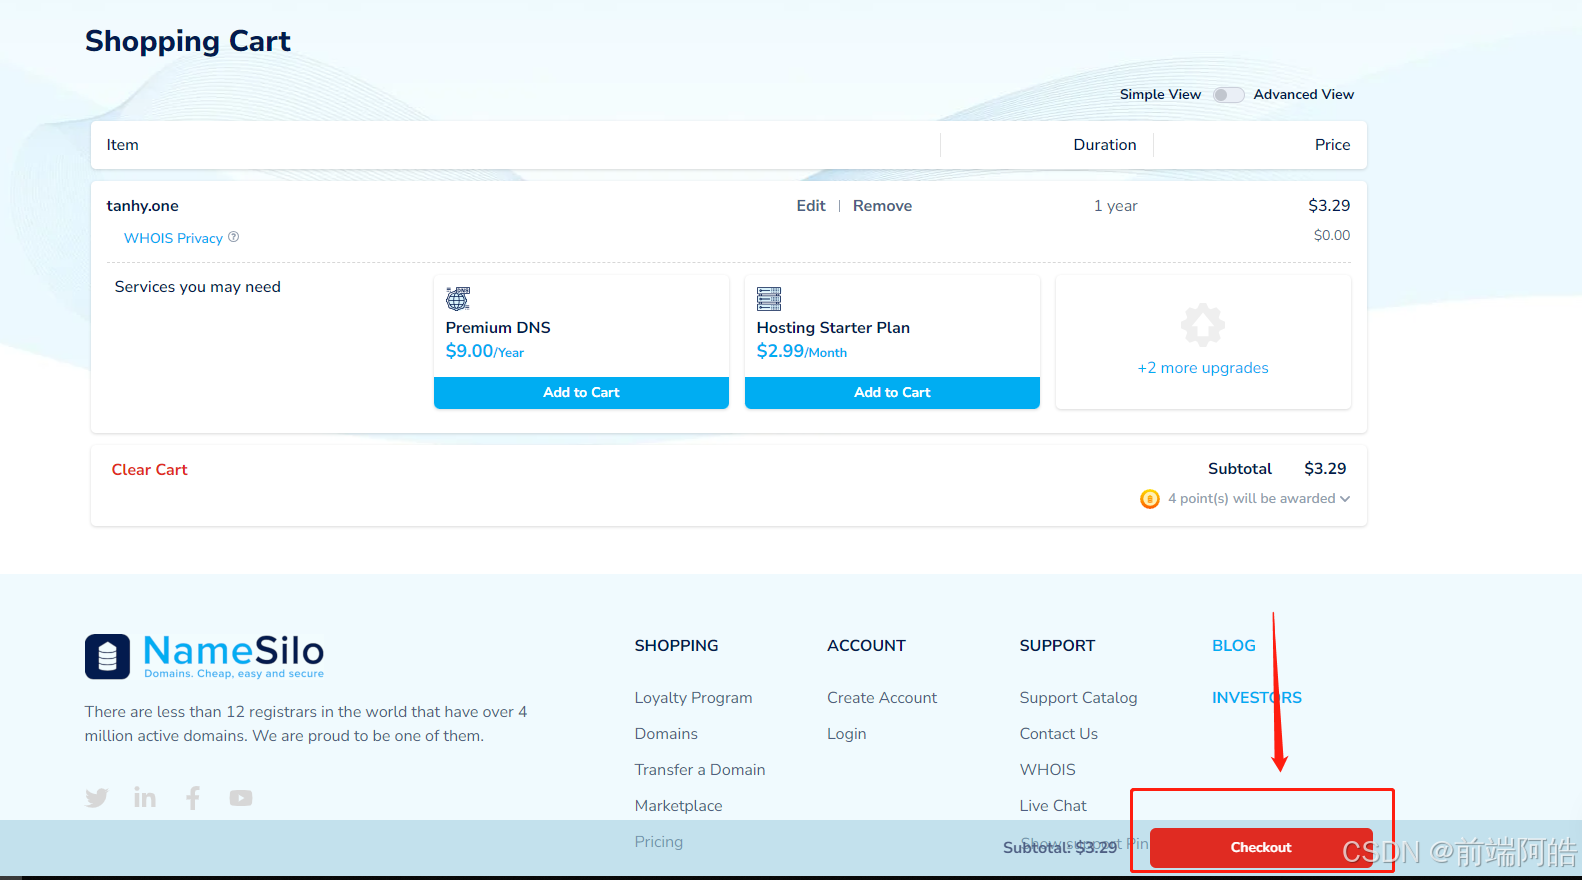Add Premium DNS to cart
The height and width of the screenshot is (880, 1582).
click(581, 392)
